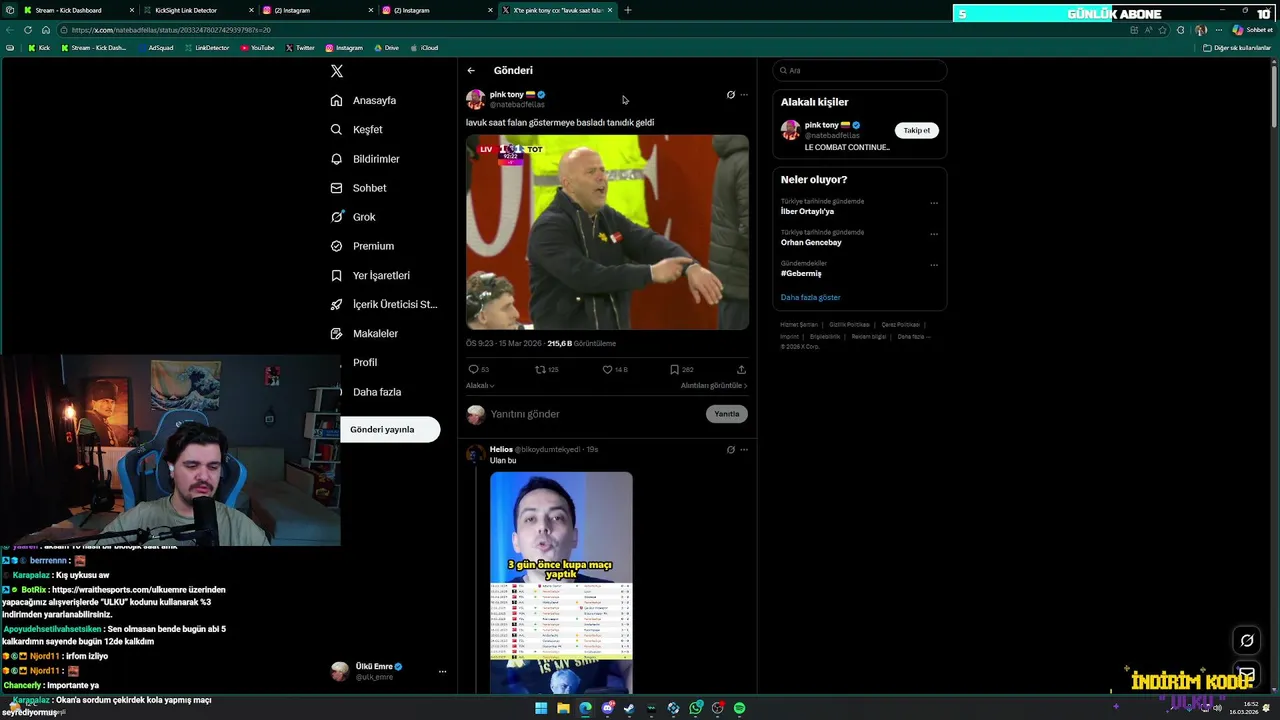Click the X logo in sidebar
This screenshot has width=1280, height=720.
337,71
